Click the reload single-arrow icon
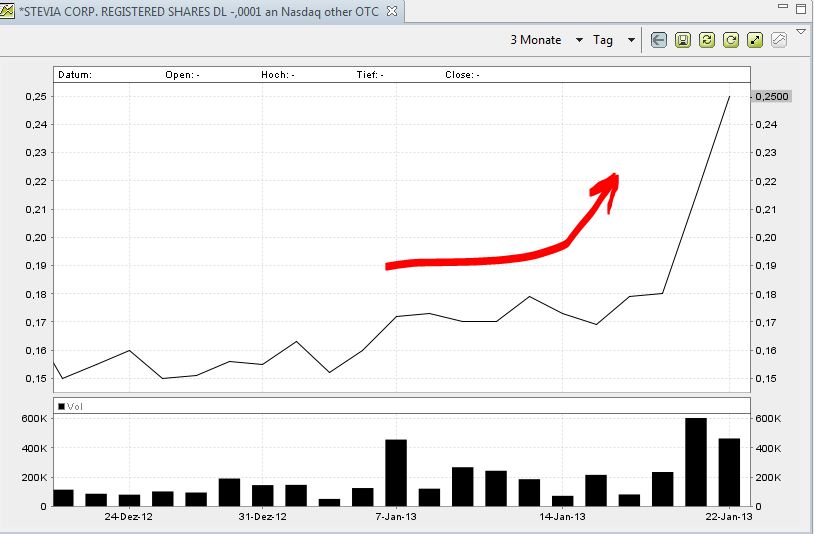Viewport: 814px width, 534px height. 731,40
